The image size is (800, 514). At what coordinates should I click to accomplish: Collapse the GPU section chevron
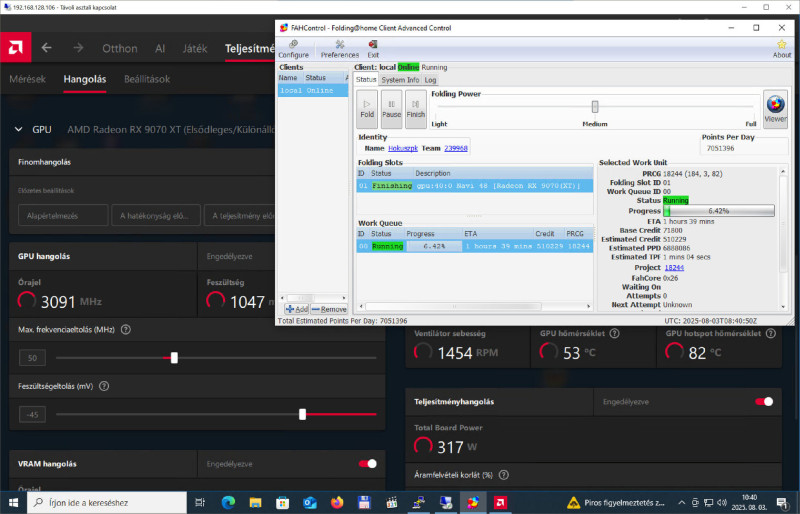pyautogui.click(x=18, y=130)
